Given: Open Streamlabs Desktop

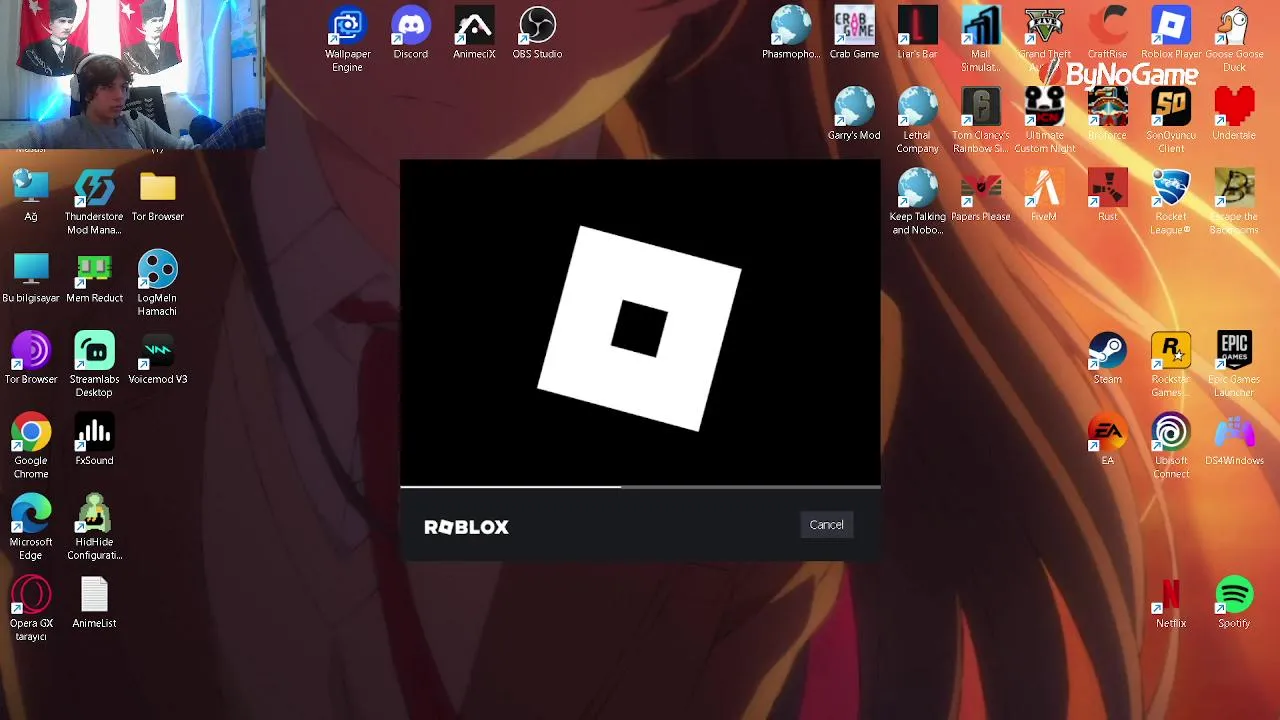Looking at the screenshot, I should click(x=94, y=365).
